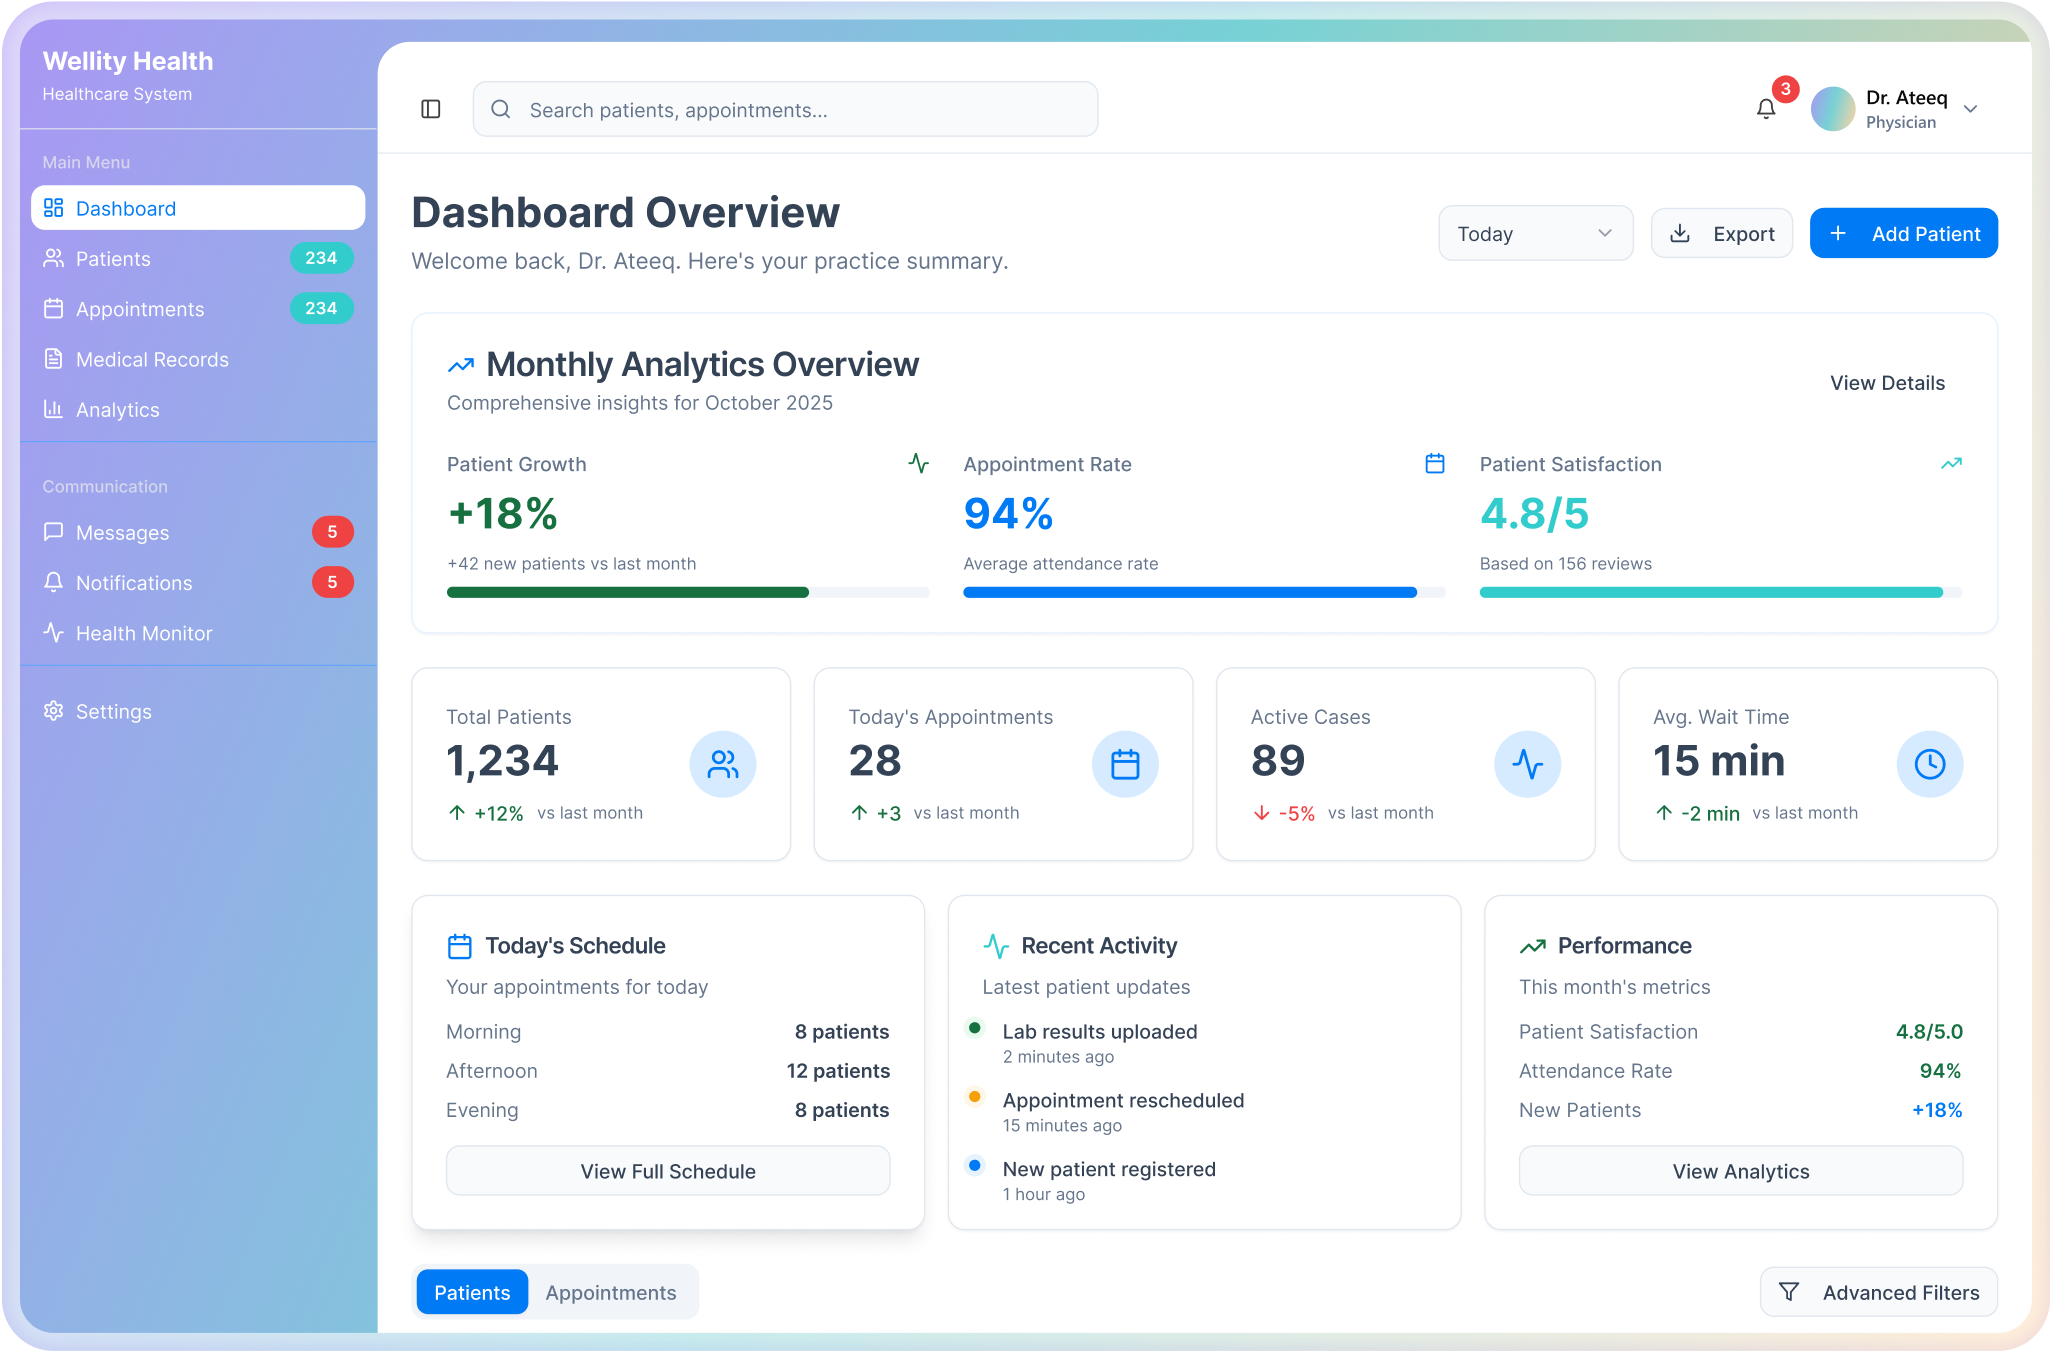Open Health Monitor in sidebar
This screenshot has width=2052, height=1352.
[x=144, y=633]
